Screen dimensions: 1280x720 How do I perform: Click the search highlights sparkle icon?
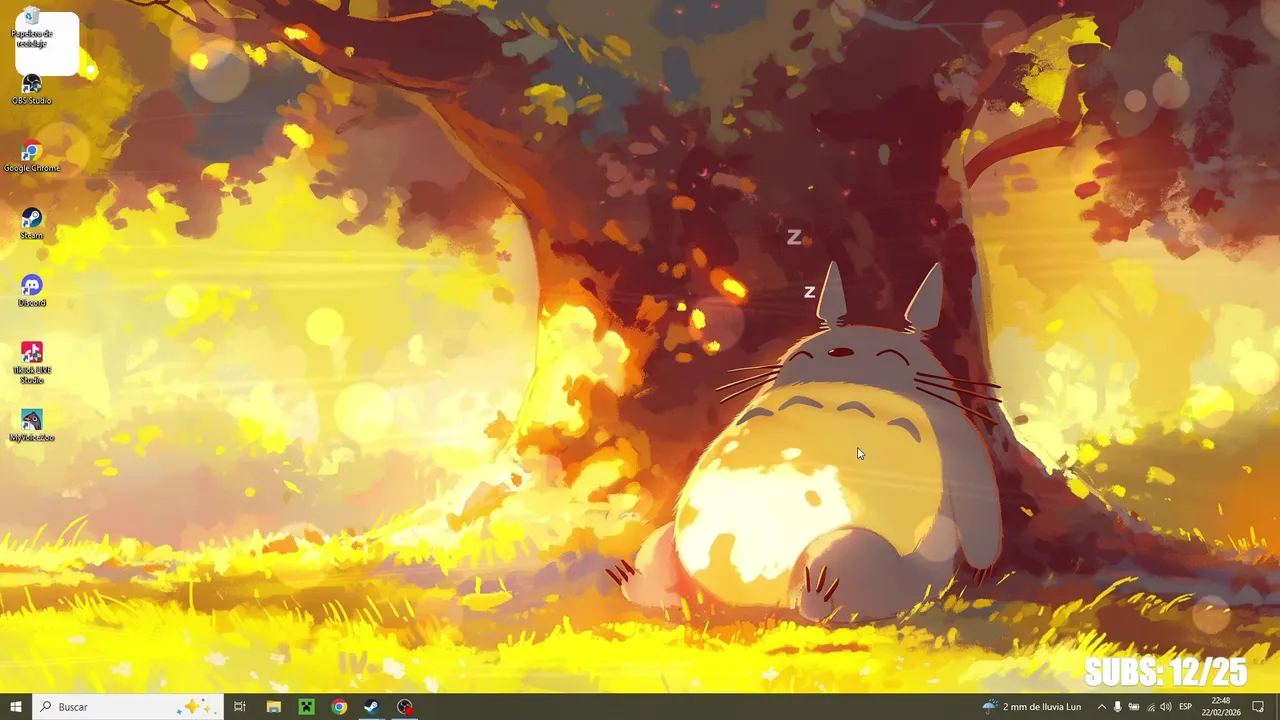[x=195, y=707]
